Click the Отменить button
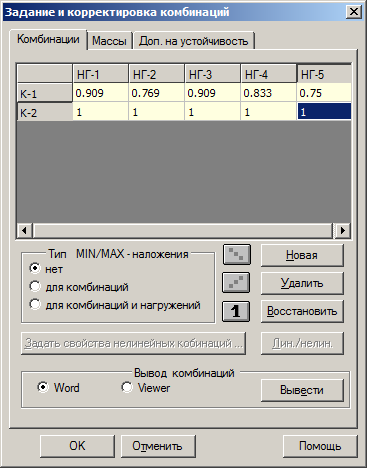Image resolution: width=367 pixels, height=468 pixels. 158,446
